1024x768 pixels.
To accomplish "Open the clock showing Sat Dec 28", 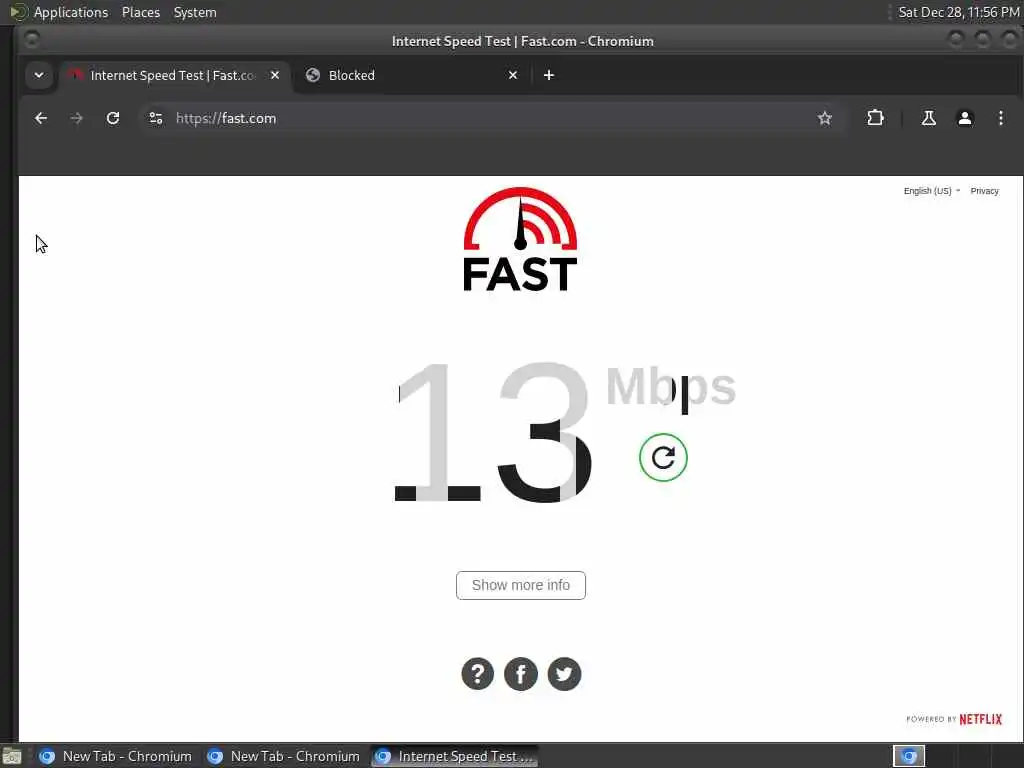I will 959,12.
